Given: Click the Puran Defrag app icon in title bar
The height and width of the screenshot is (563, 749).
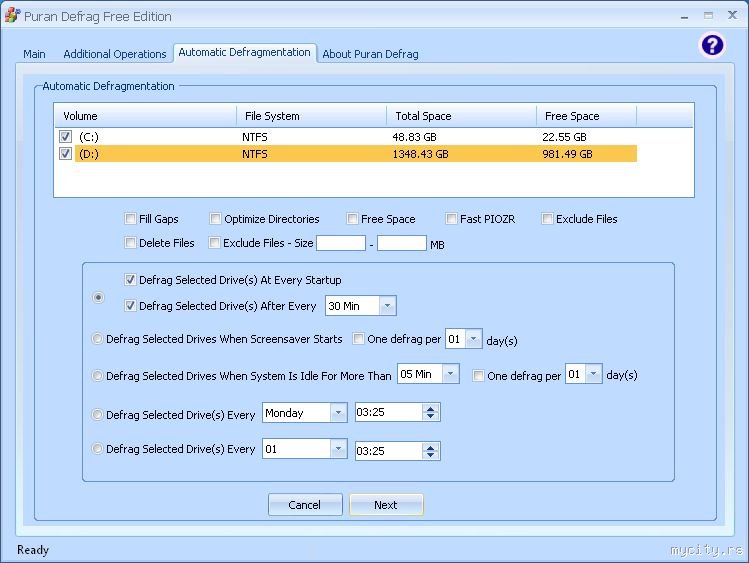Looking at the screenshot, I should 12,16.
